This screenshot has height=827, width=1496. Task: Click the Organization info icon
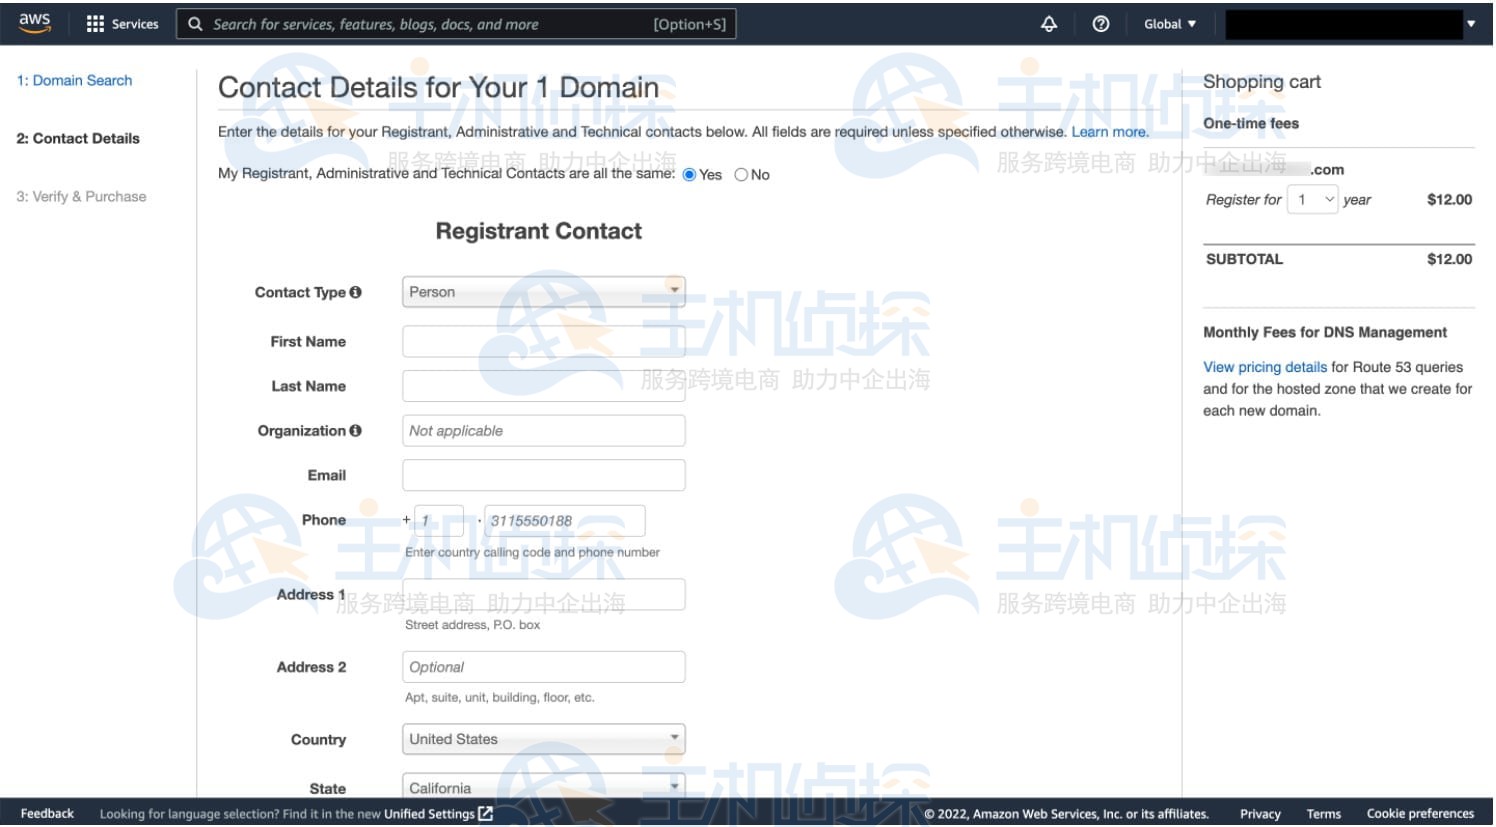[355, 431]
